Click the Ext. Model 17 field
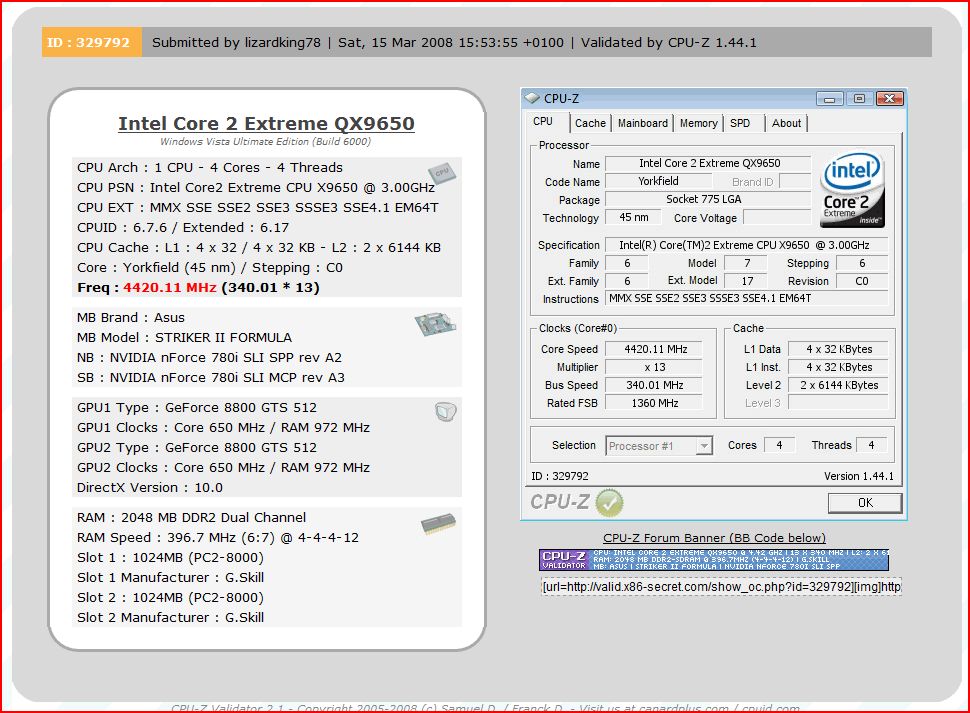Screen dimensions: 970x713 (747, 281)
